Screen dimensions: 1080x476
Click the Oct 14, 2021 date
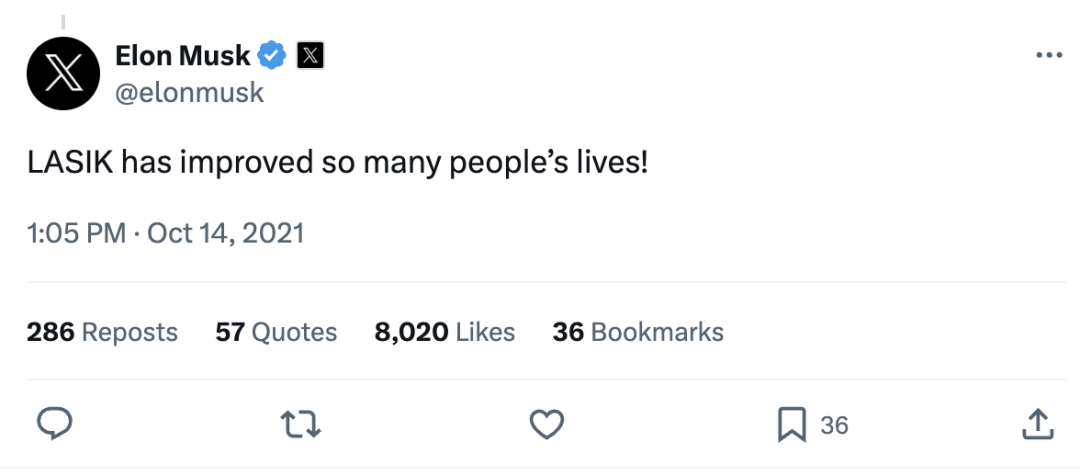click(225, 234)
